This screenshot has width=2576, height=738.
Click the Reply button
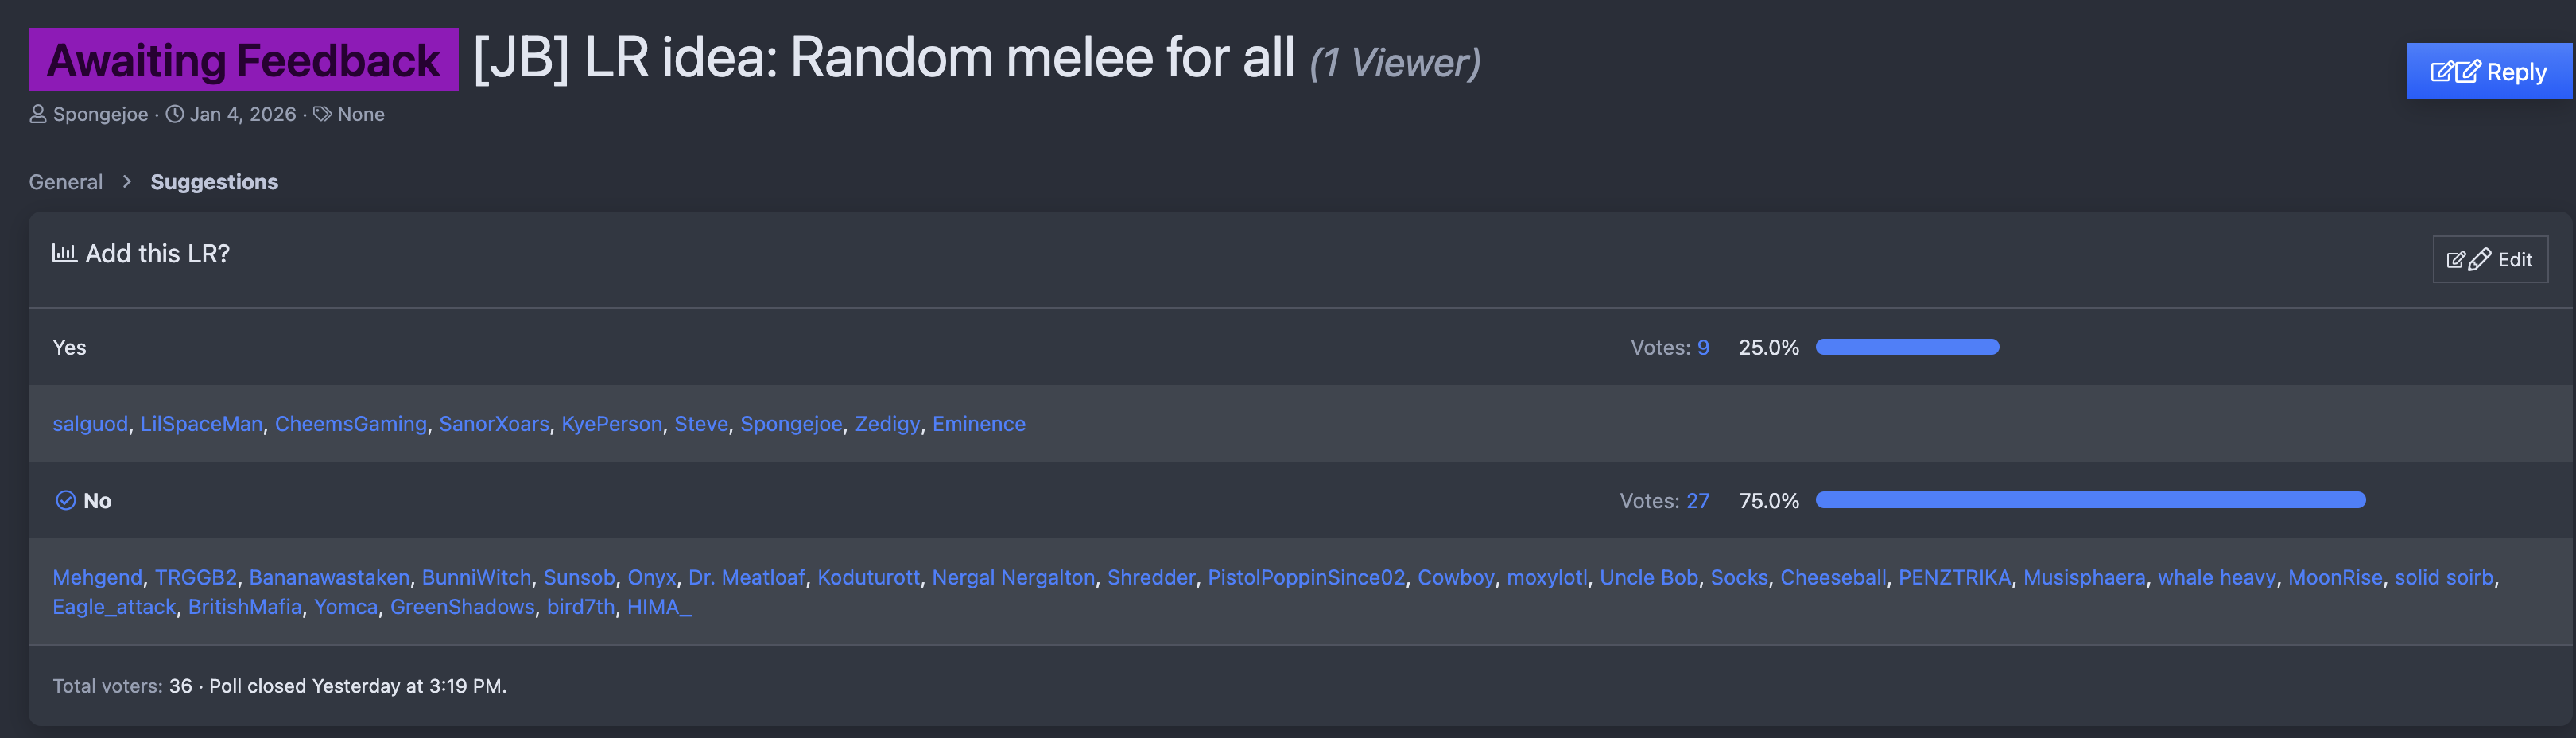[x=2488, y=72]
